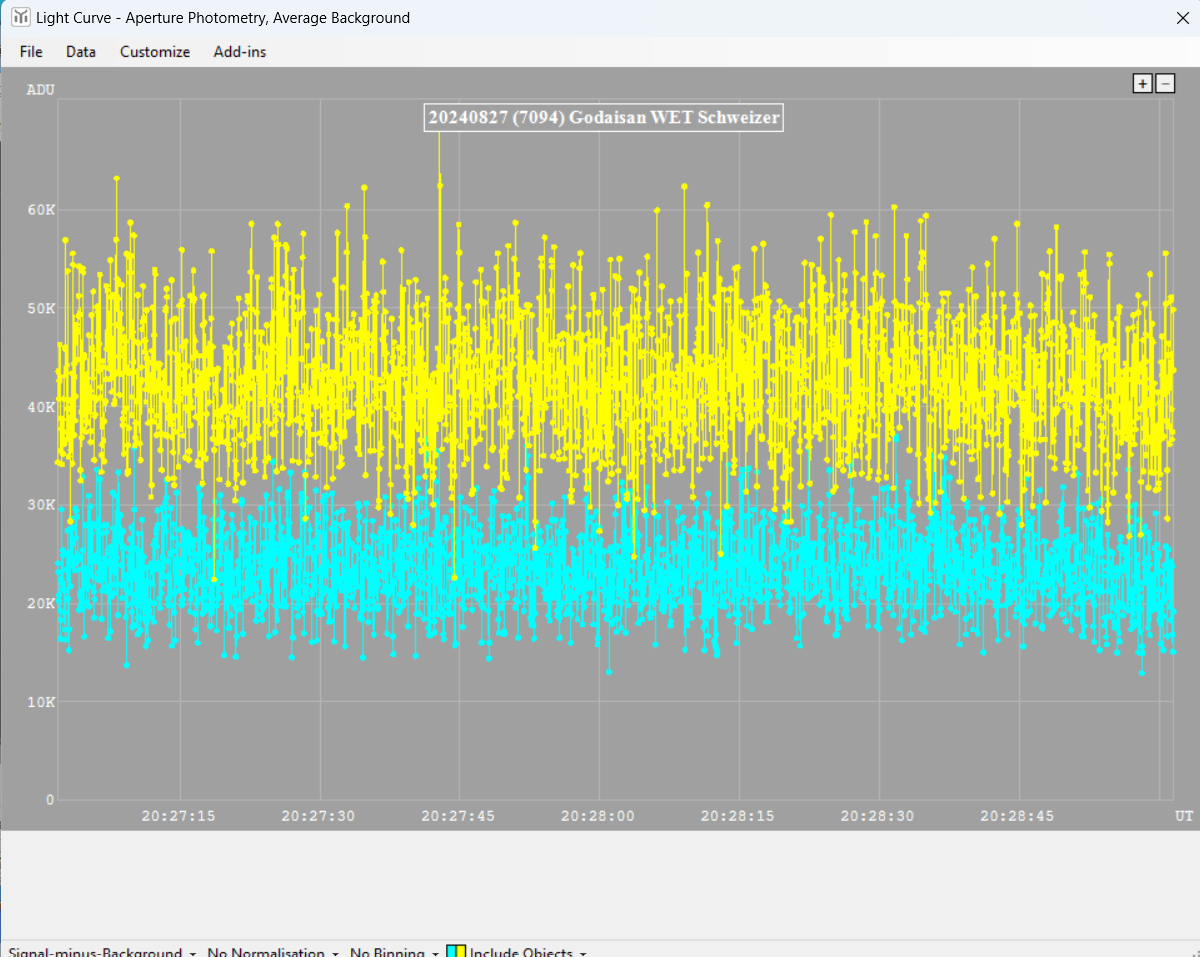Viewport: 1200px width, 957px height.
Task: Click the ADU axis label
Action: [41, 90]
